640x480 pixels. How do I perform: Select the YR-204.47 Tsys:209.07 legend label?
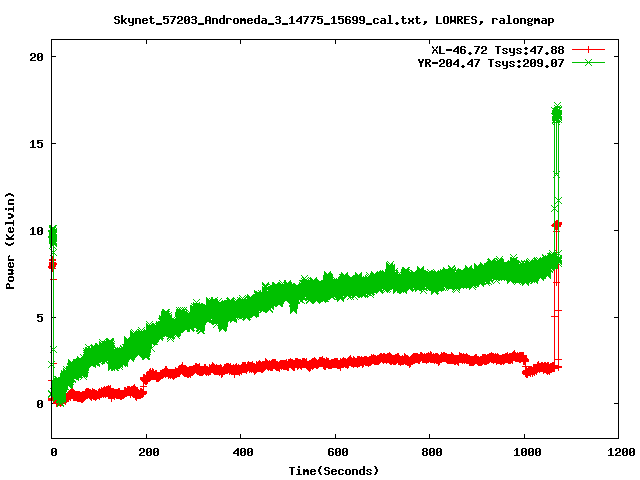coord(491,63)
